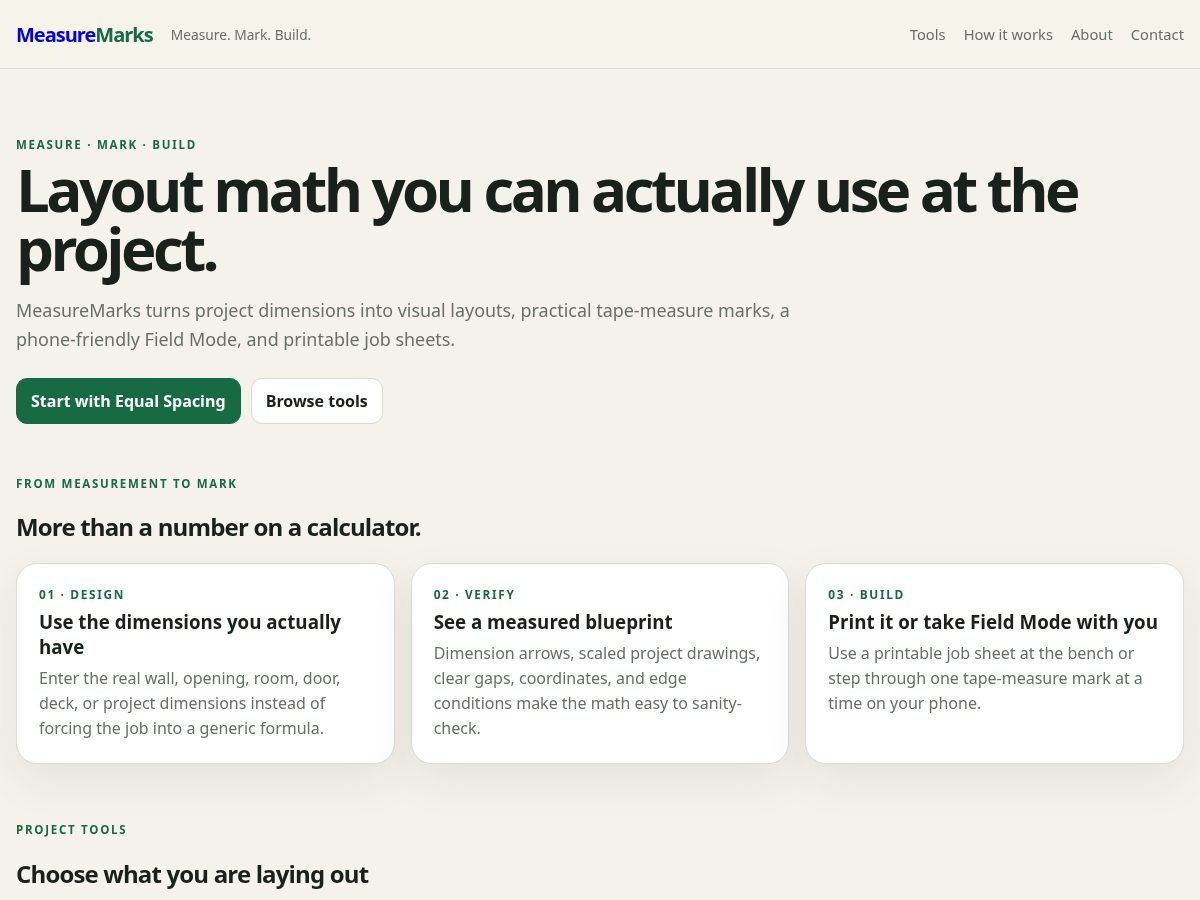The height and width of the screenshot is (900, 1200).
Task: Click 'Use the dimensions you actually have' title
Action: click(x=190, y=634)
